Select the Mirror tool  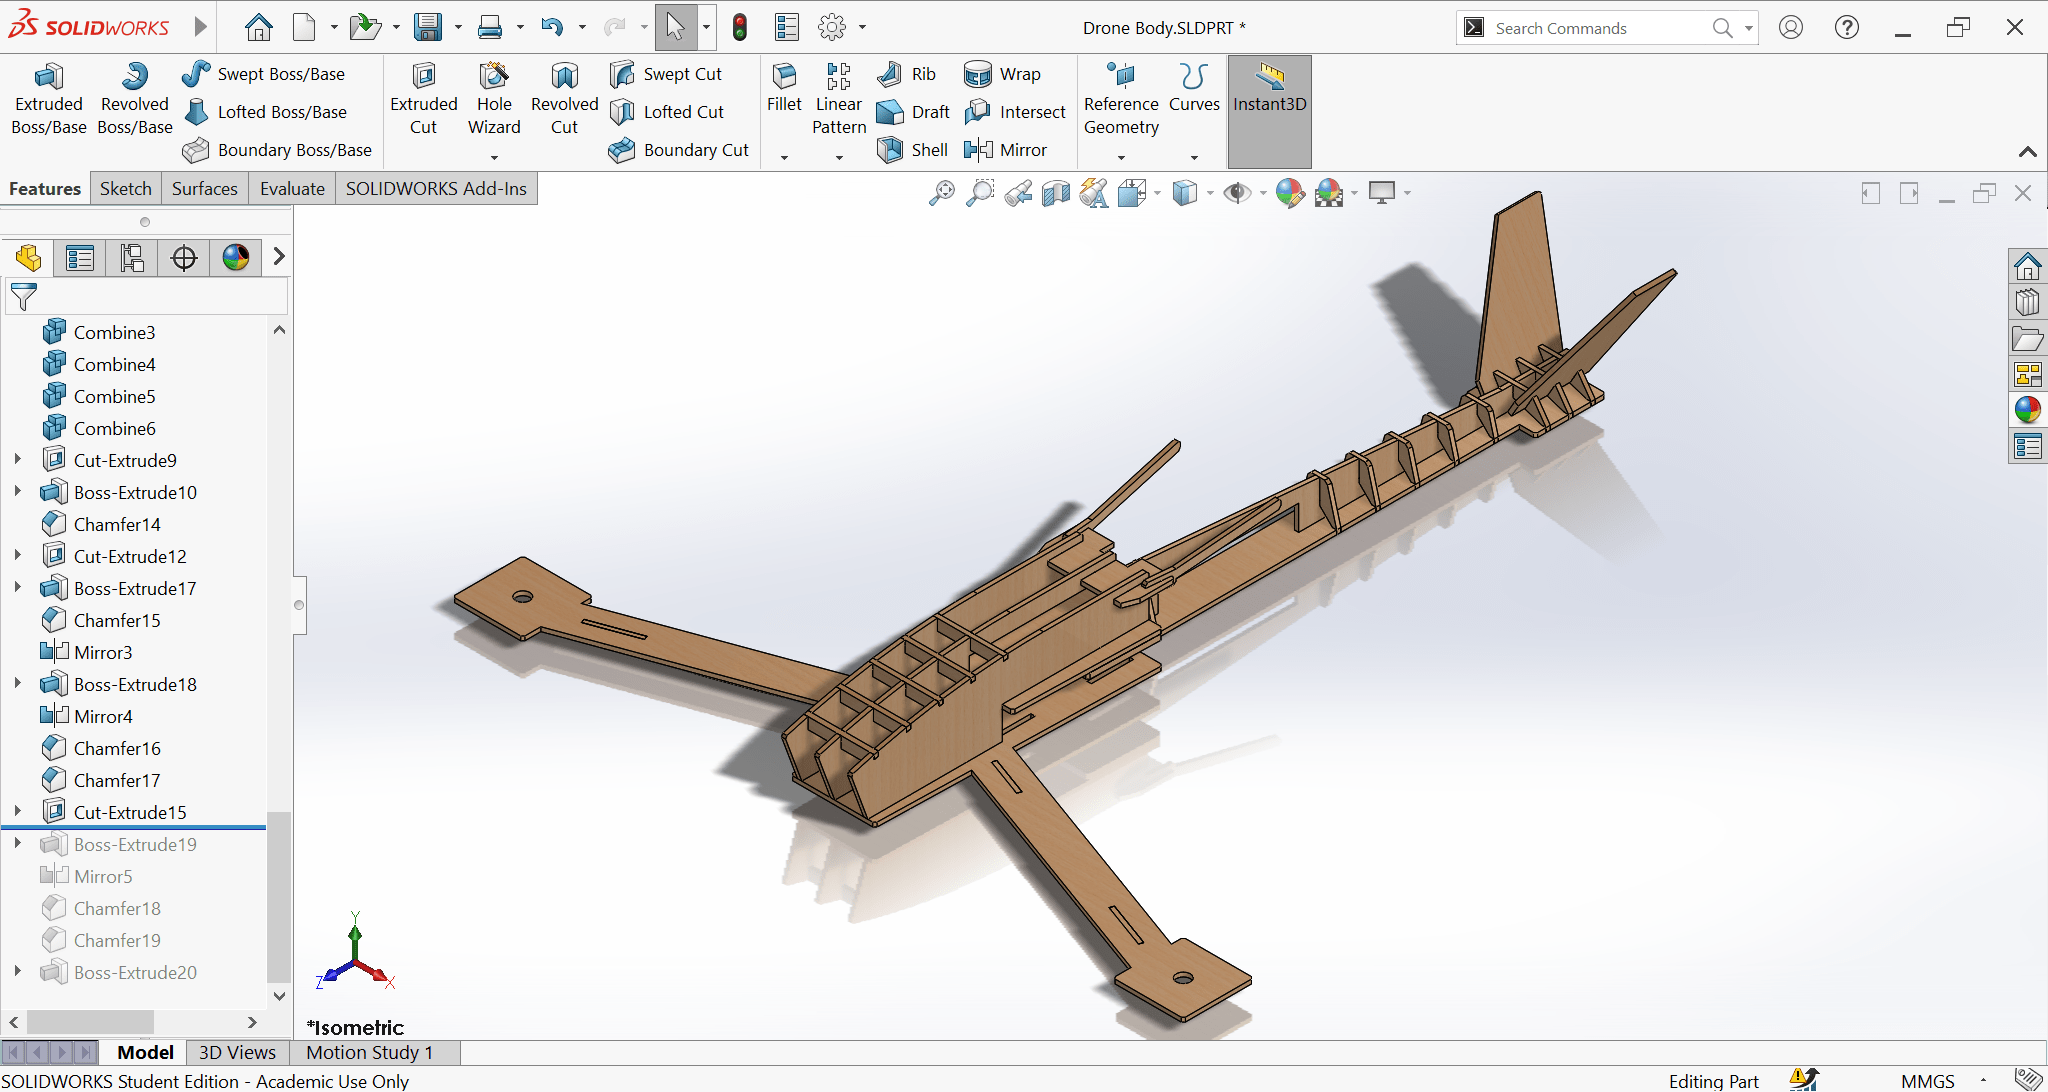click(1005, 150)
